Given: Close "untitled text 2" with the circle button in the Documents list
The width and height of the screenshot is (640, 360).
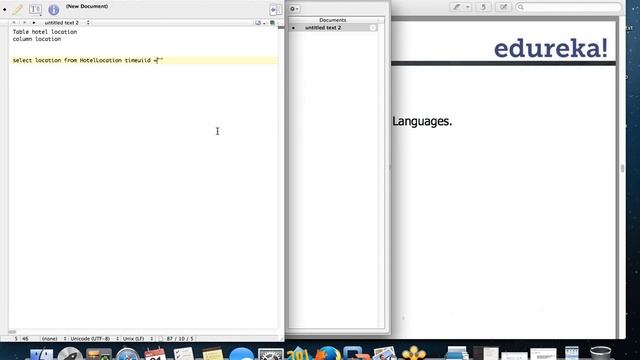Looking at the screenshot, I should point(373,28).
